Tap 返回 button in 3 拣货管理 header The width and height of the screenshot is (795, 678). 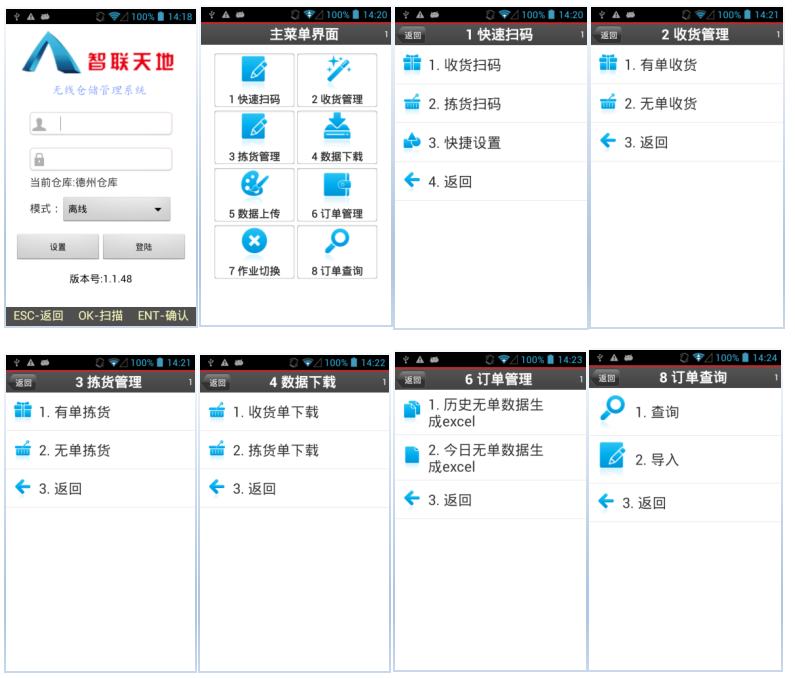23,382
